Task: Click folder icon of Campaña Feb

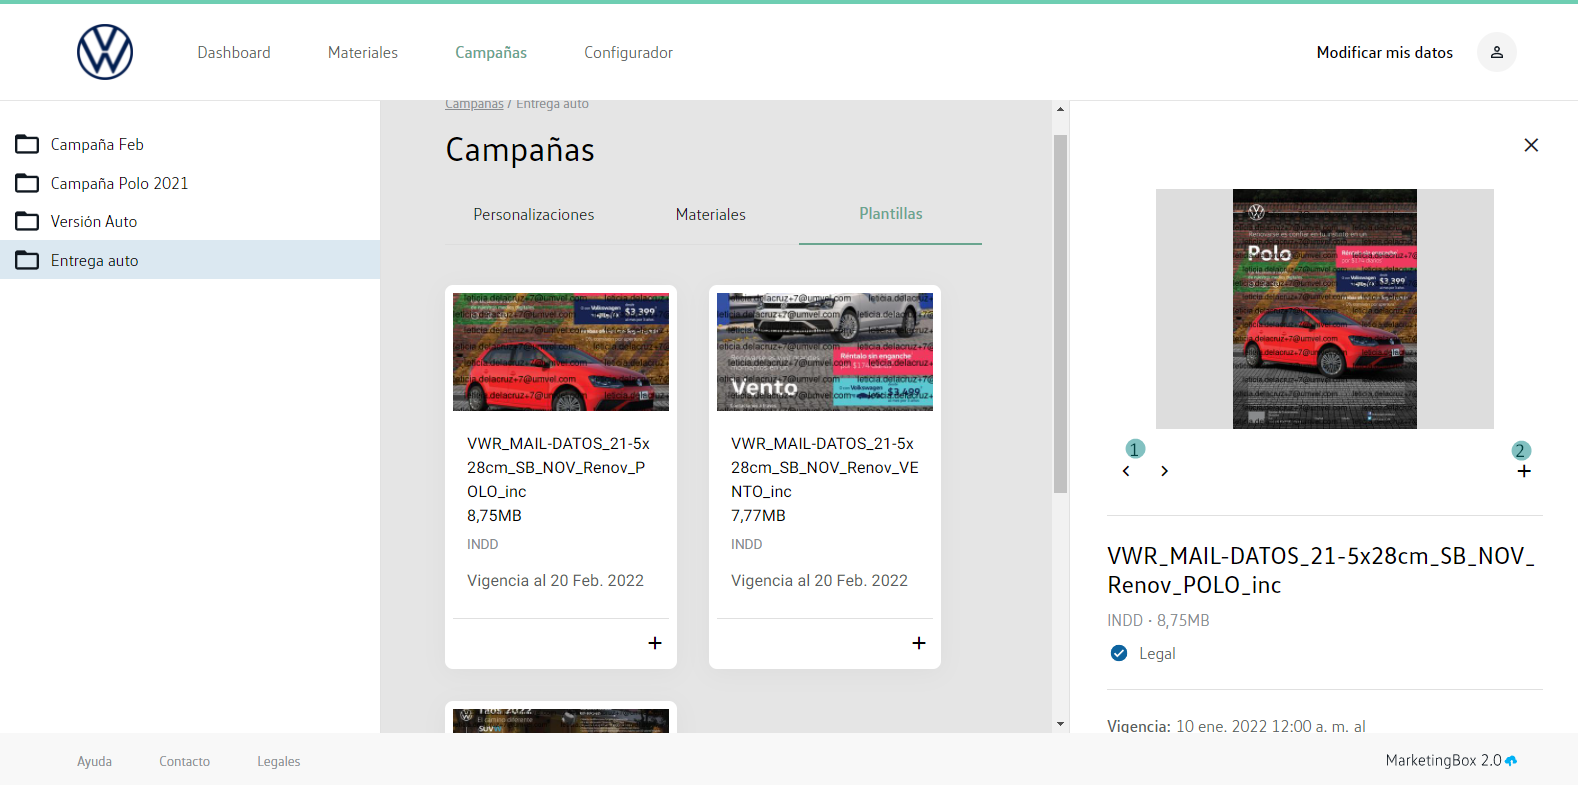Action: 27,145
